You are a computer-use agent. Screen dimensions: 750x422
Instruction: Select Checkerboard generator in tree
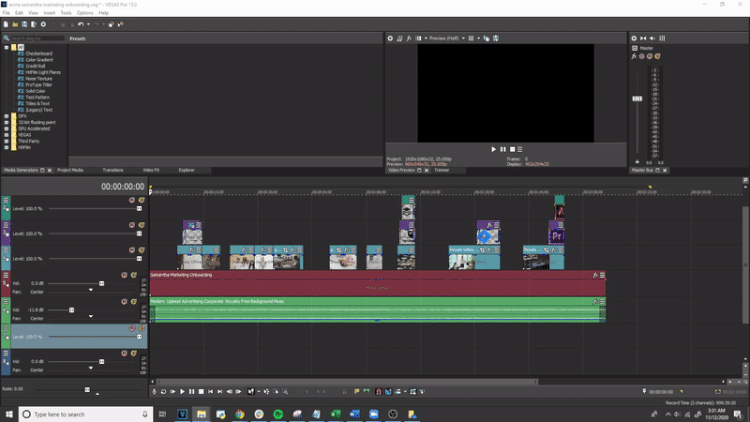pos(39,54)
